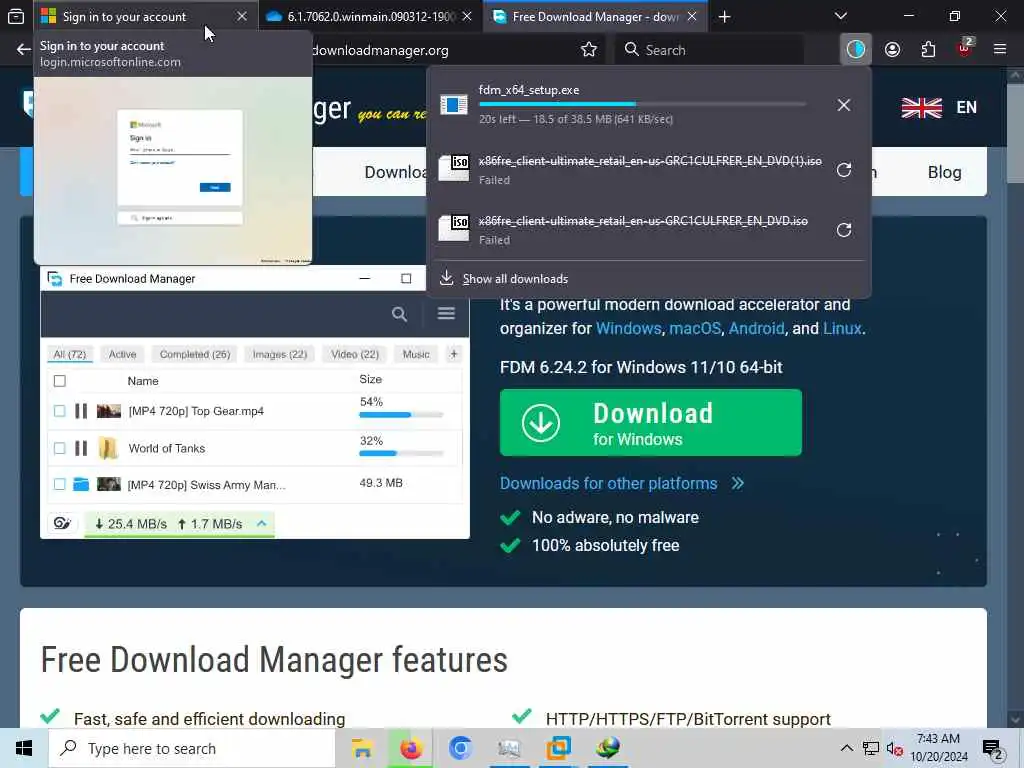Open Firefox downloads panel button
The width and height of the screenshot is (1024, 768).
pyautogui.click(x=856, y=49)
